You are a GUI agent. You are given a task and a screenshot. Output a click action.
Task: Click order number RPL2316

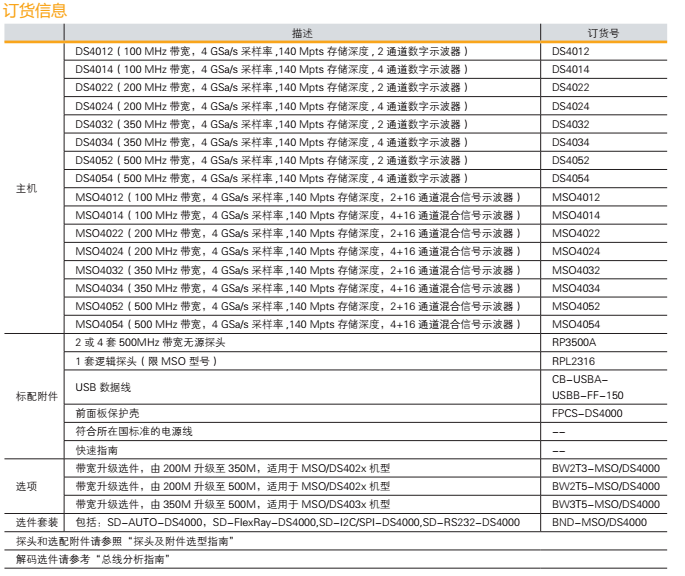(573, 361)
